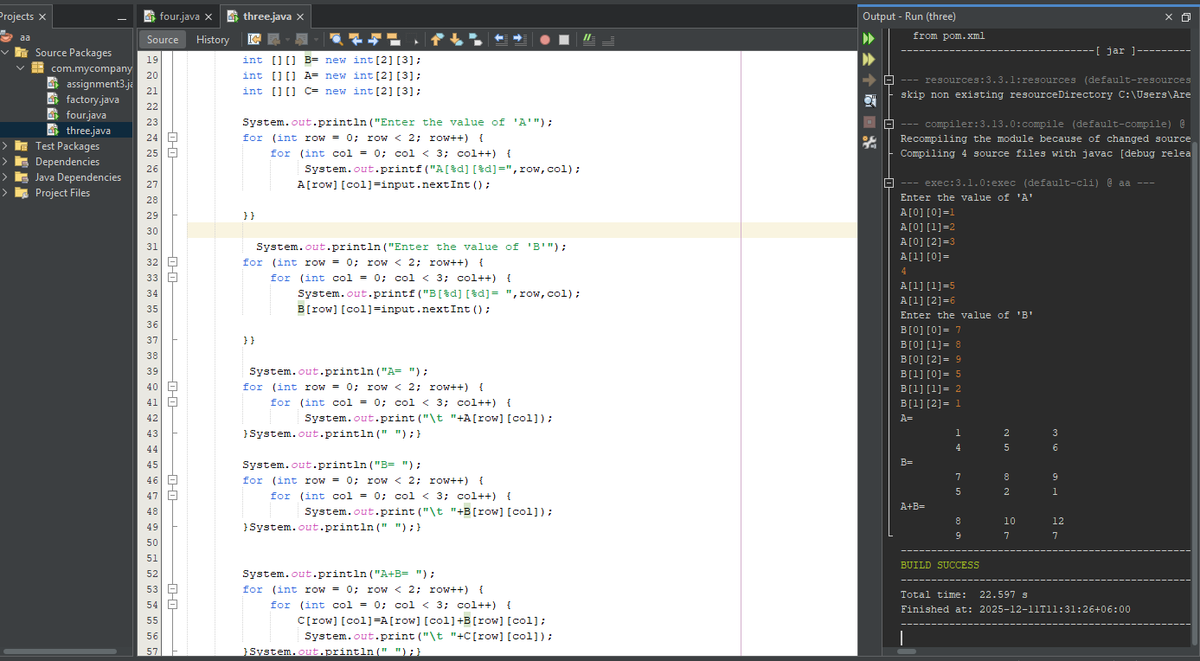Minimize the Projects panel

coord(121,17)
